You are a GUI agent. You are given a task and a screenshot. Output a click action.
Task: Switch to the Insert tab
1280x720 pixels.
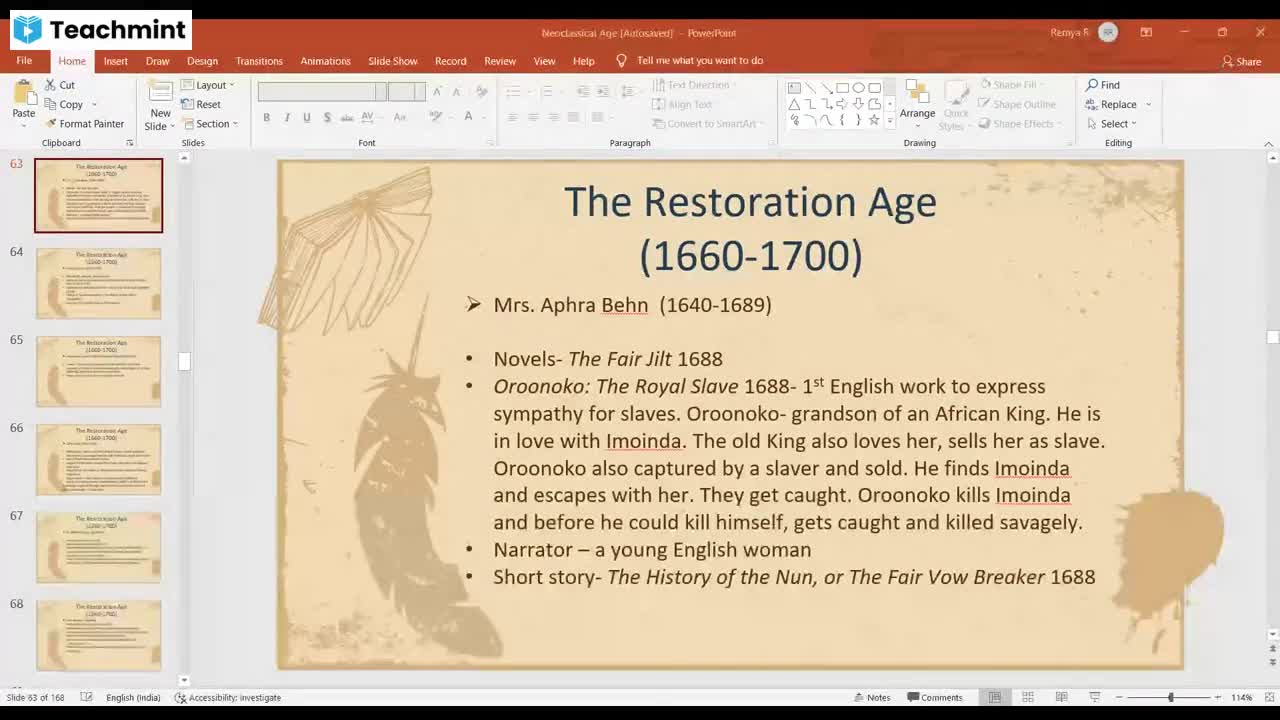click(x=115, y=61)
